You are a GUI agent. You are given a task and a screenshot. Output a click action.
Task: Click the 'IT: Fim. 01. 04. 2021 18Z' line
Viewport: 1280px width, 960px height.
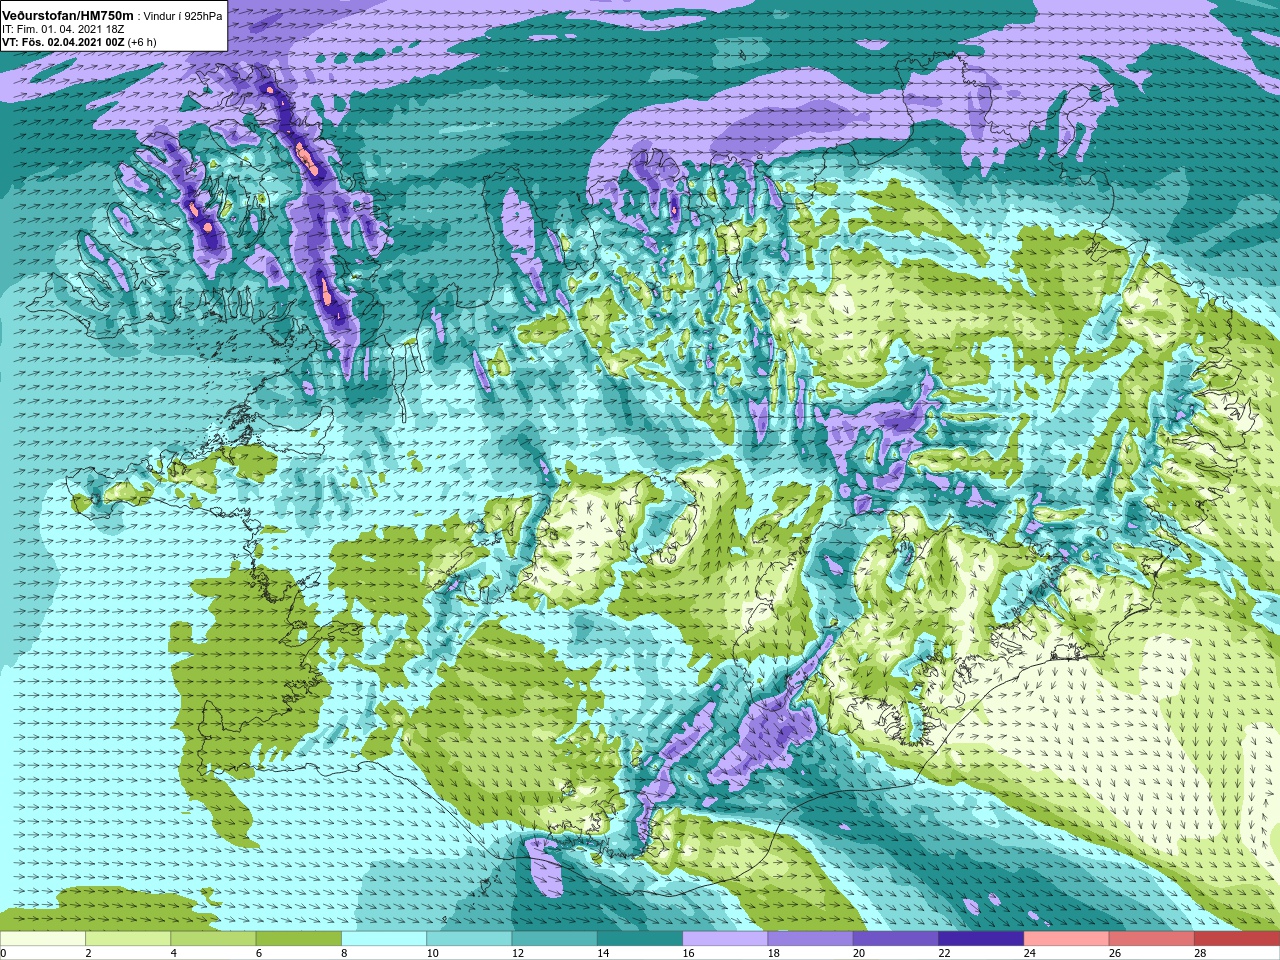pos(64,29)
